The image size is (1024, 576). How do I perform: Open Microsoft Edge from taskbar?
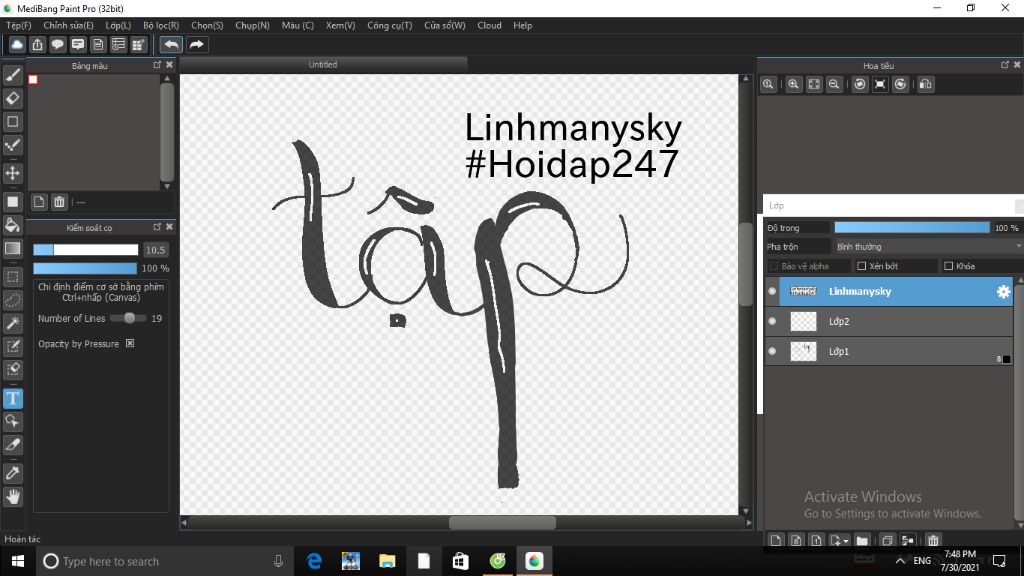click(x=314, y=561)
